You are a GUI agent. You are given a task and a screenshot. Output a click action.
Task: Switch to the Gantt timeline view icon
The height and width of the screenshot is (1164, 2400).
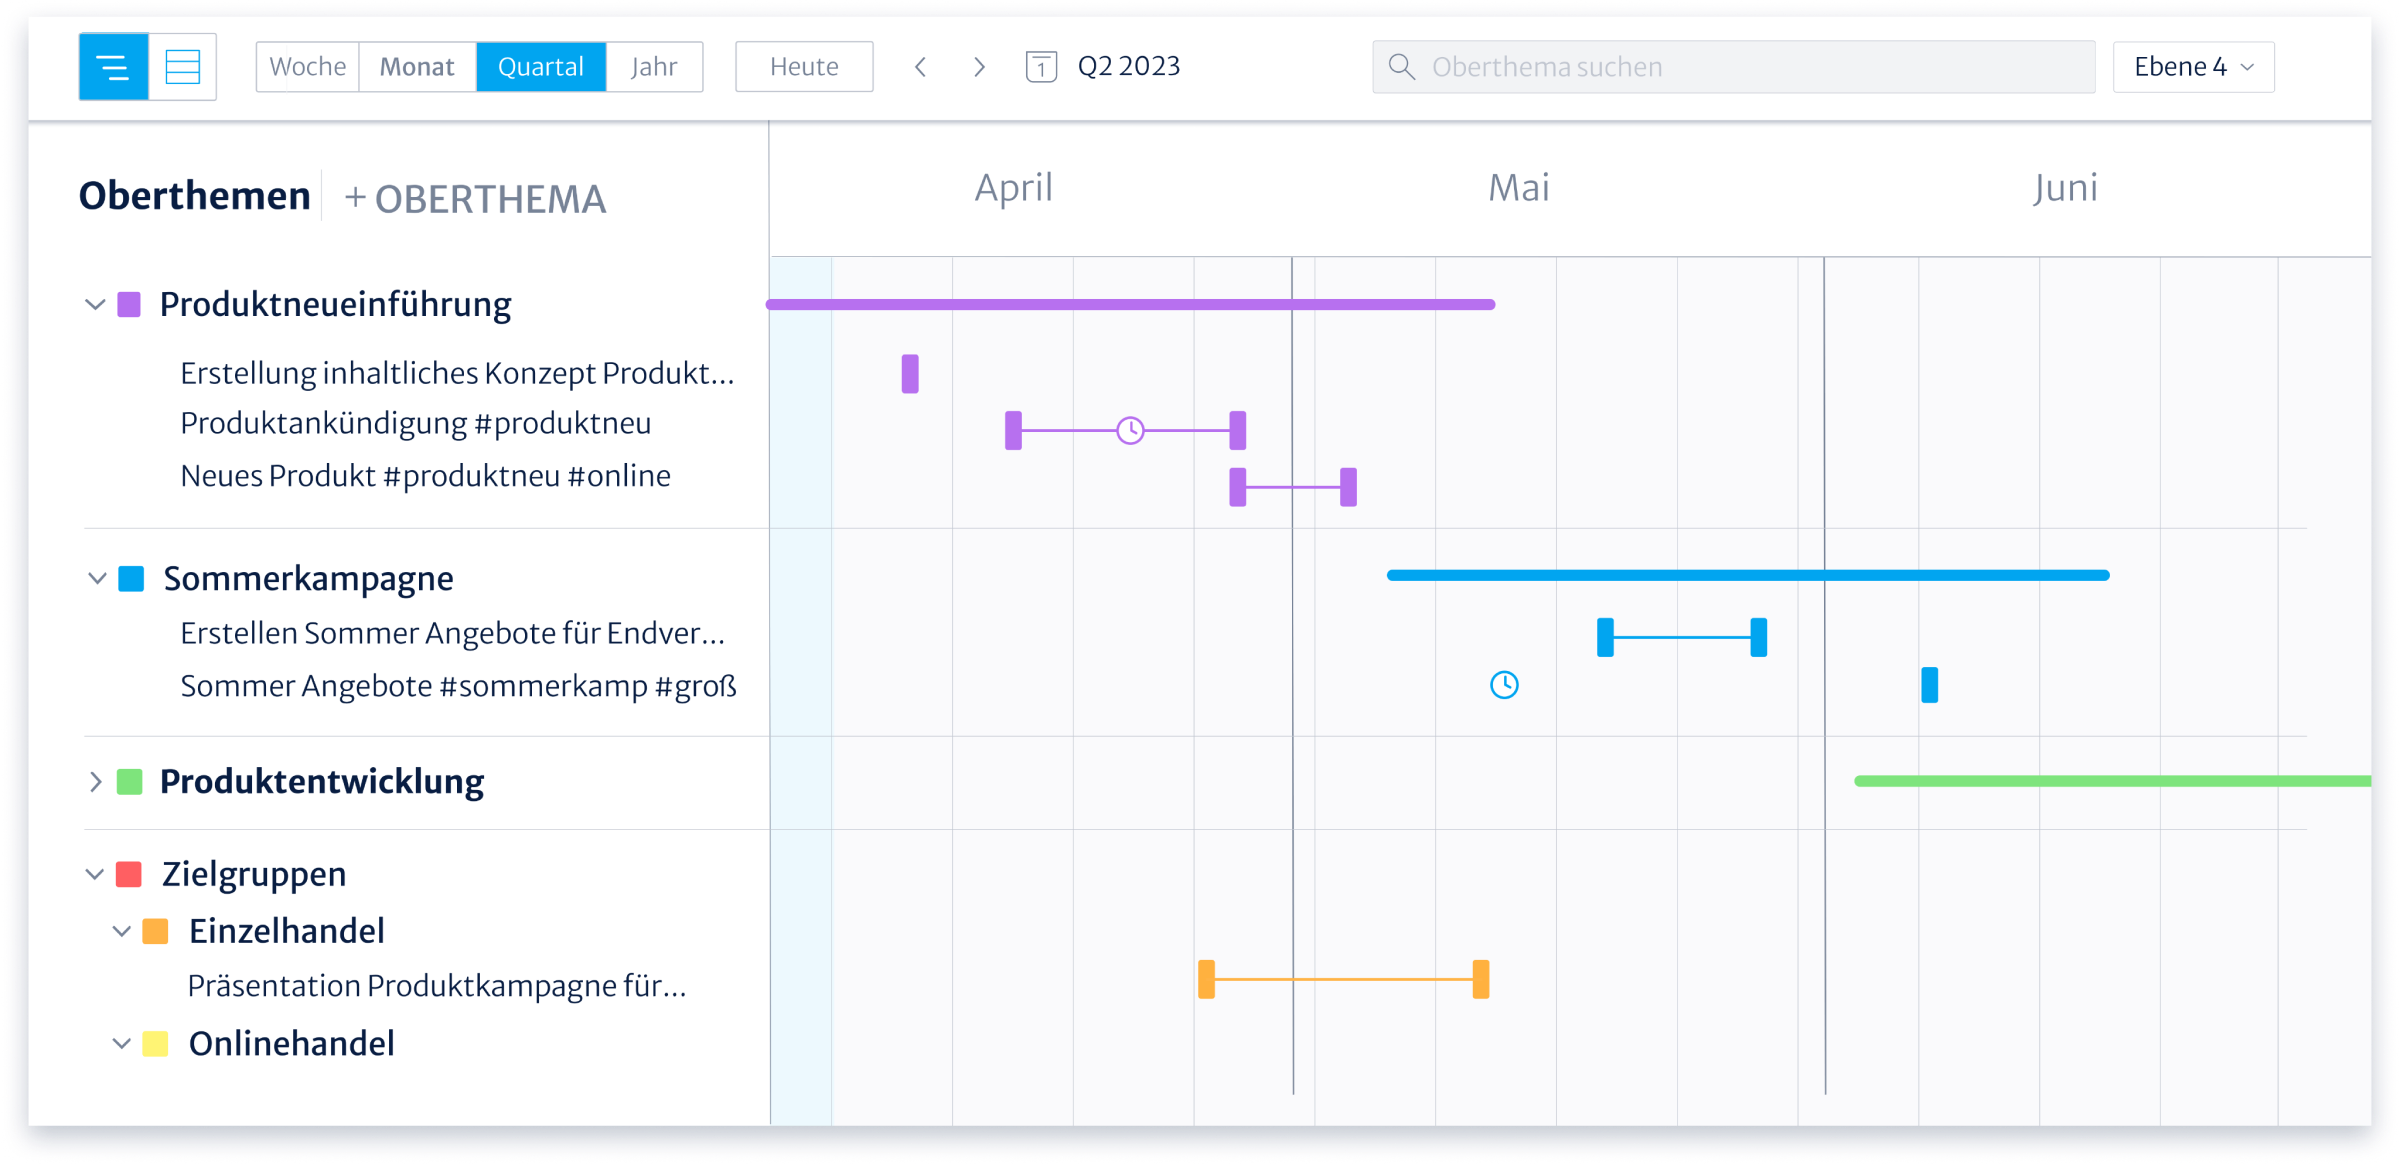click(x=113, y=67)
